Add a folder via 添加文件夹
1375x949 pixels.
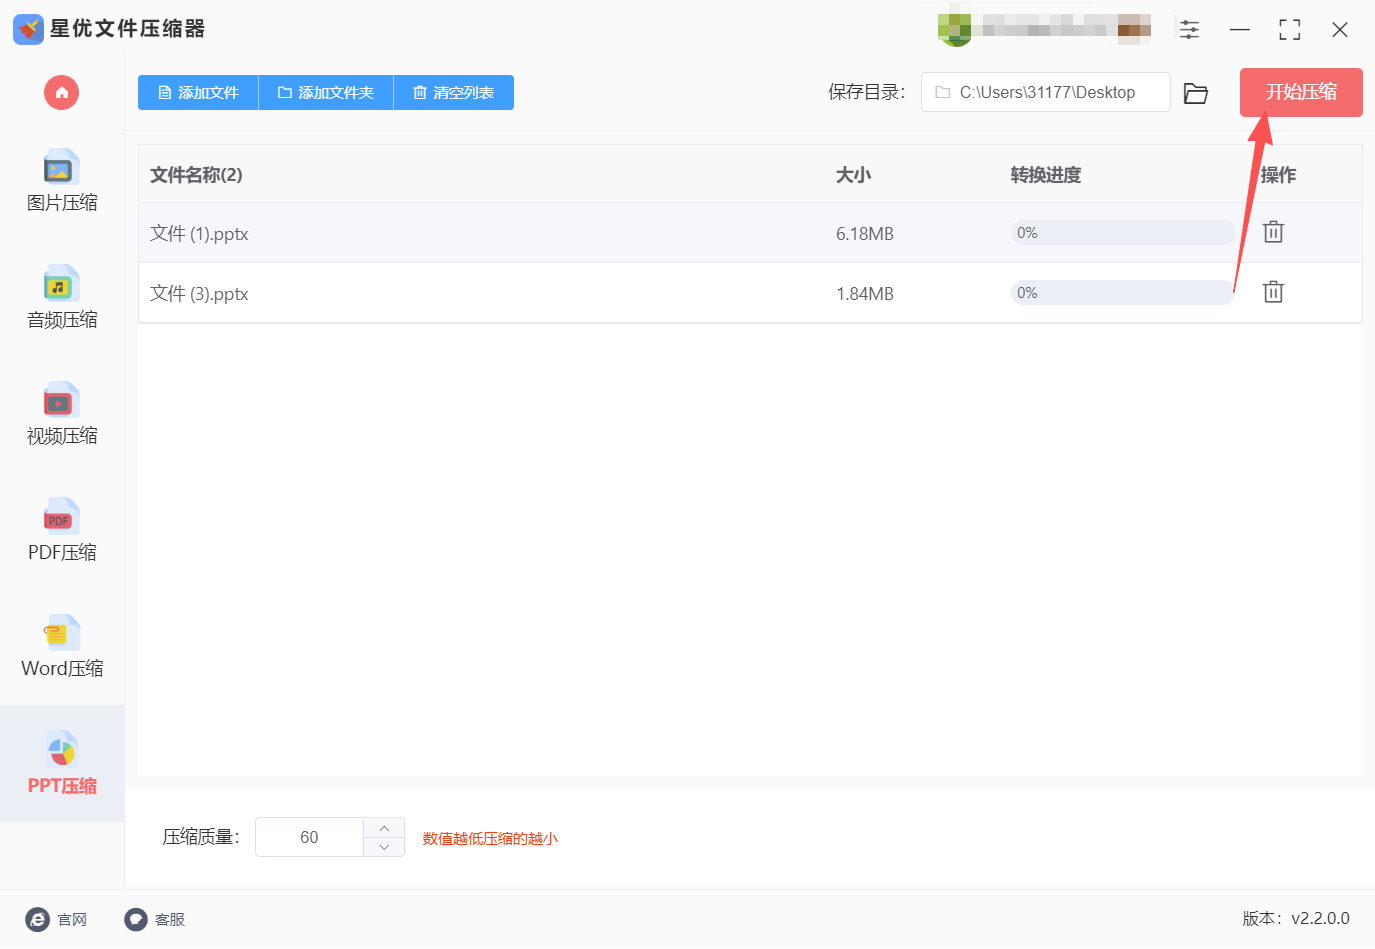click(x=325, y=92)
